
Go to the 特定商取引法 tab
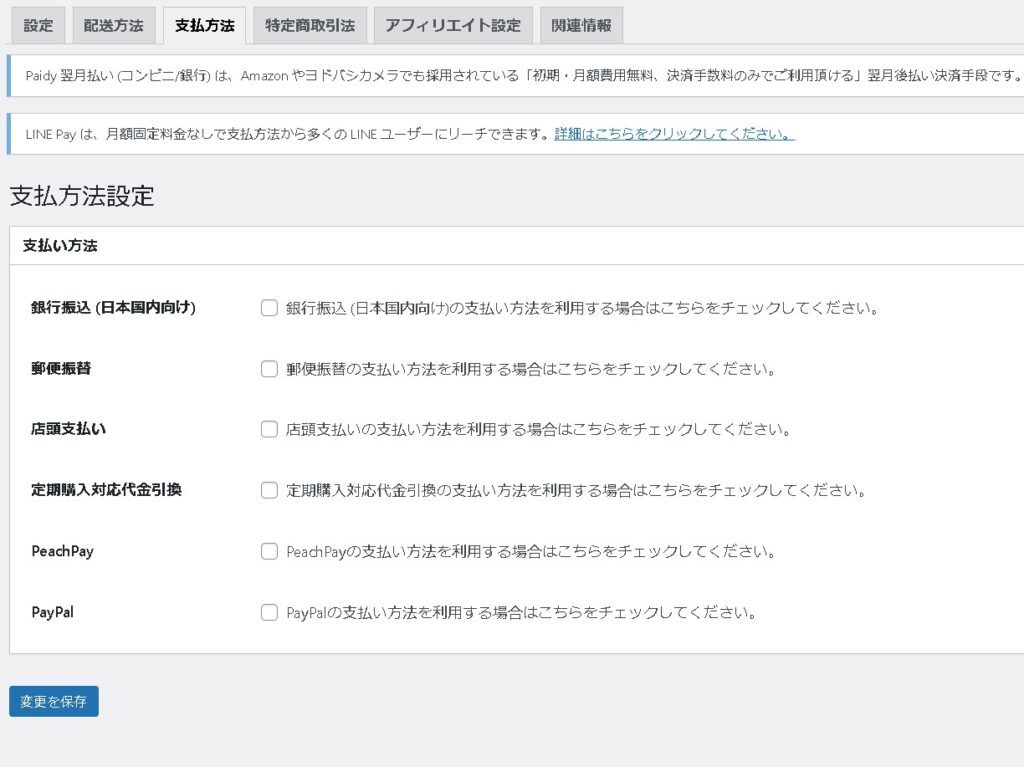point(310,26)
